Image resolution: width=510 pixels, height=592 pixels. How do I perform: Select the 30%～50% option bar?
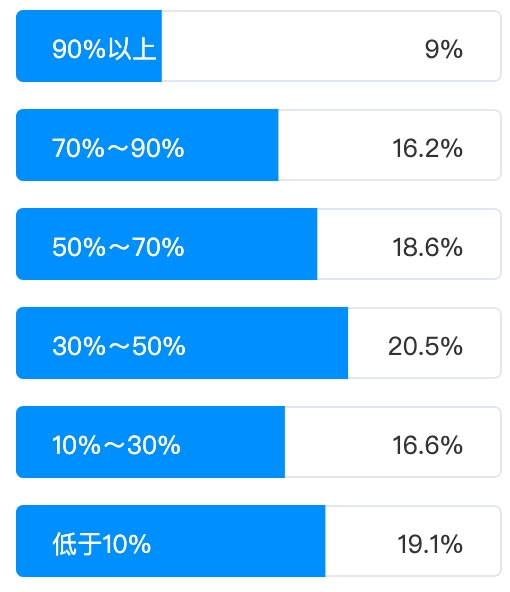coord(259,343)
